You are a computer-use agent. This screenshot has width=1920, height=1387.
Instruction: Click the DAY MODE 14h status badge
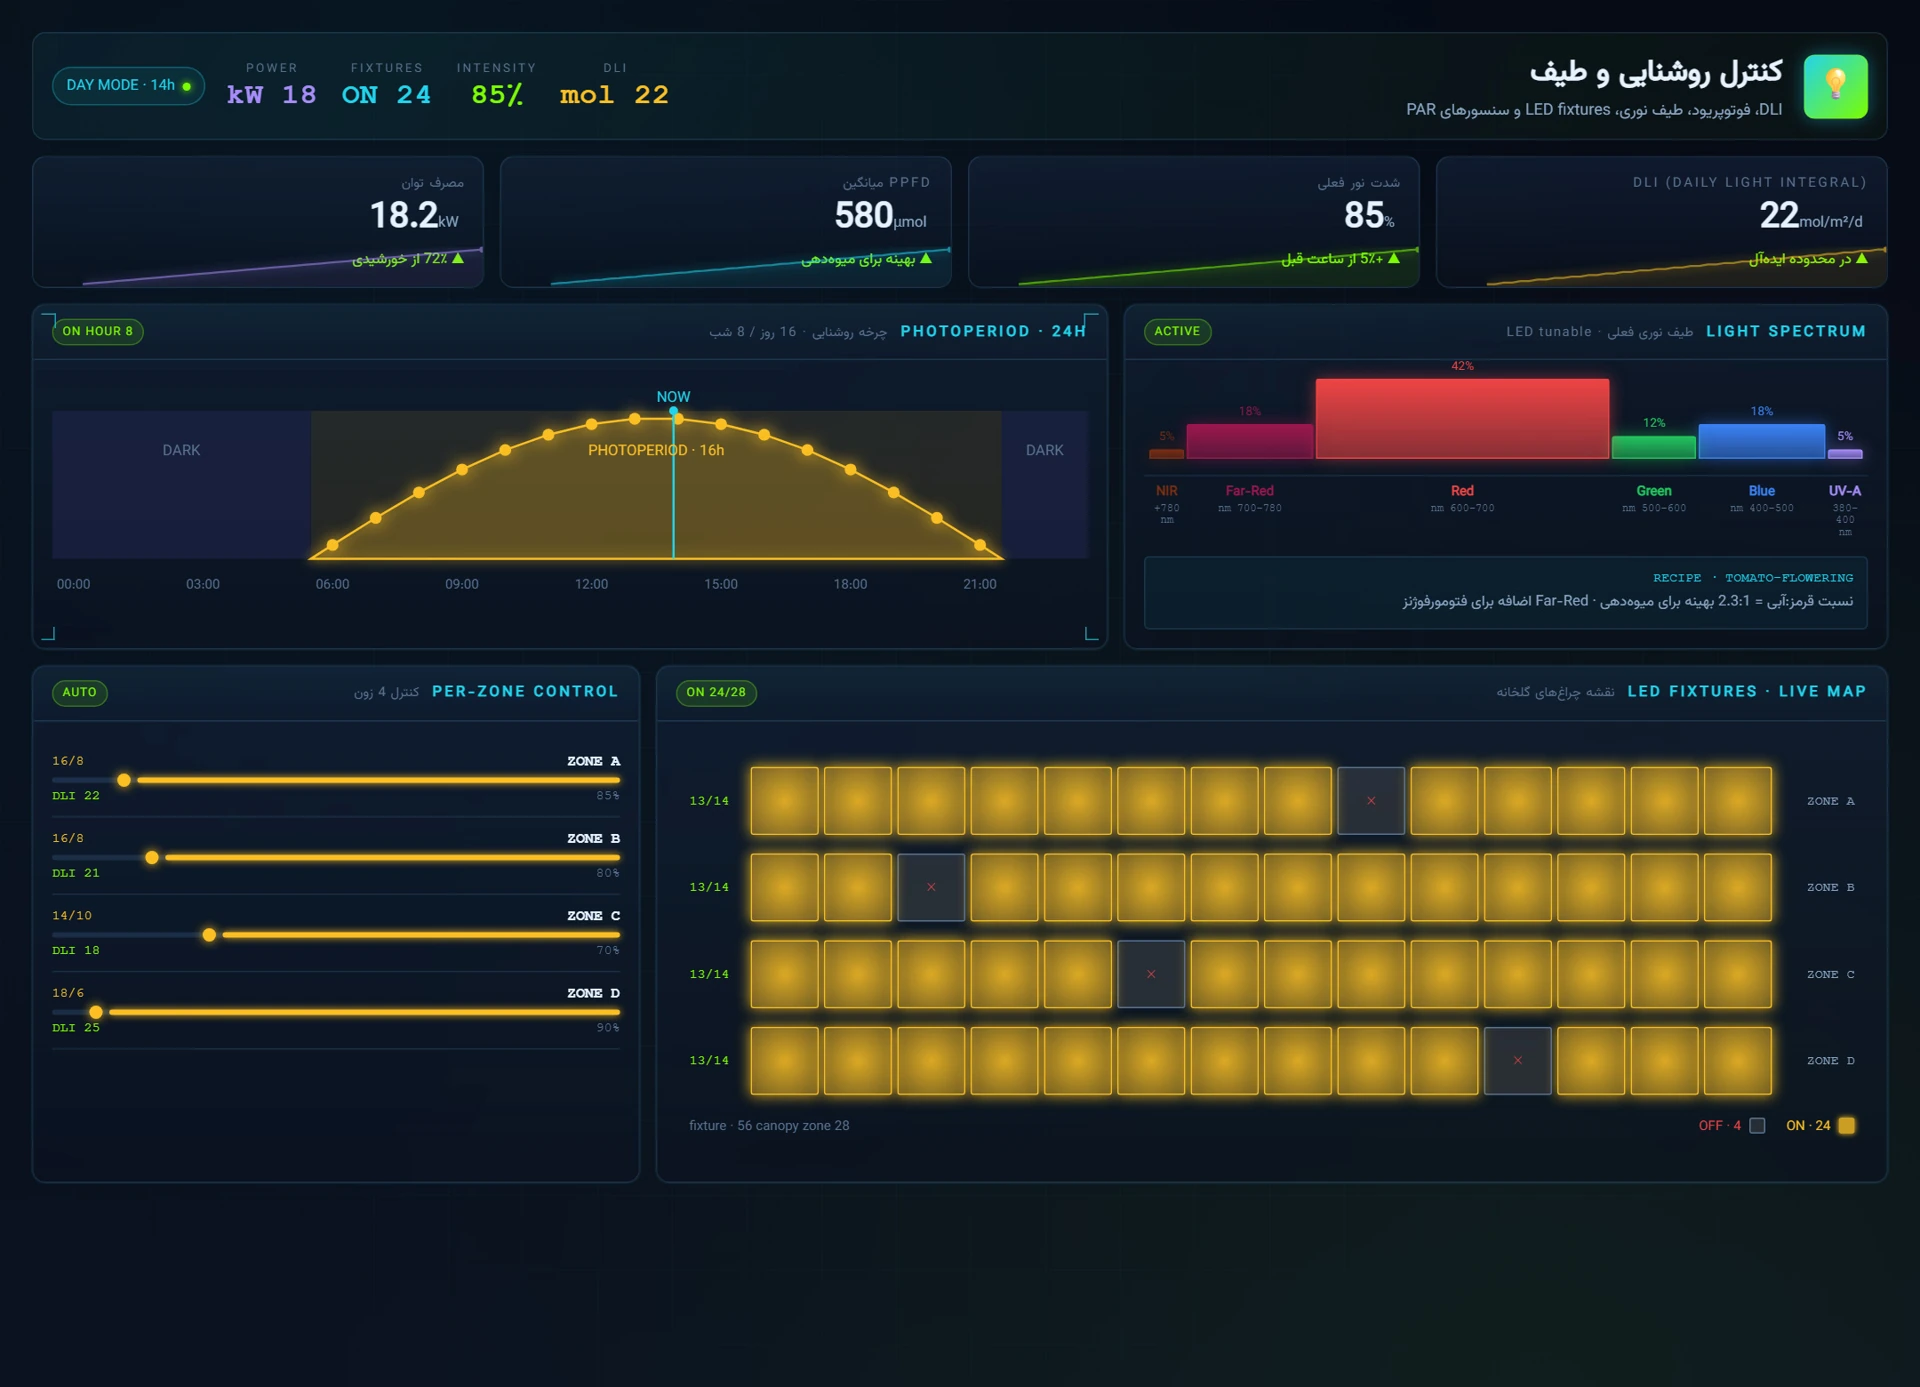(128, 85)
